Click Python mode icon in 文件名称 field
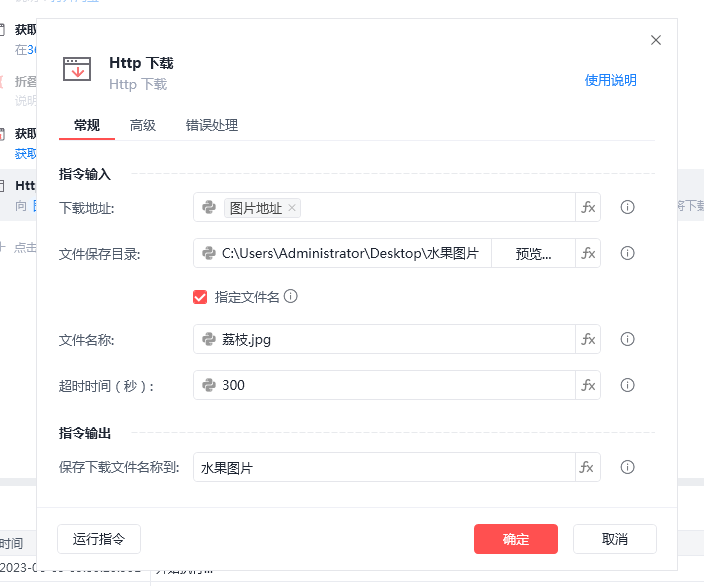704x586 pixels. click(x=209, y=339)
